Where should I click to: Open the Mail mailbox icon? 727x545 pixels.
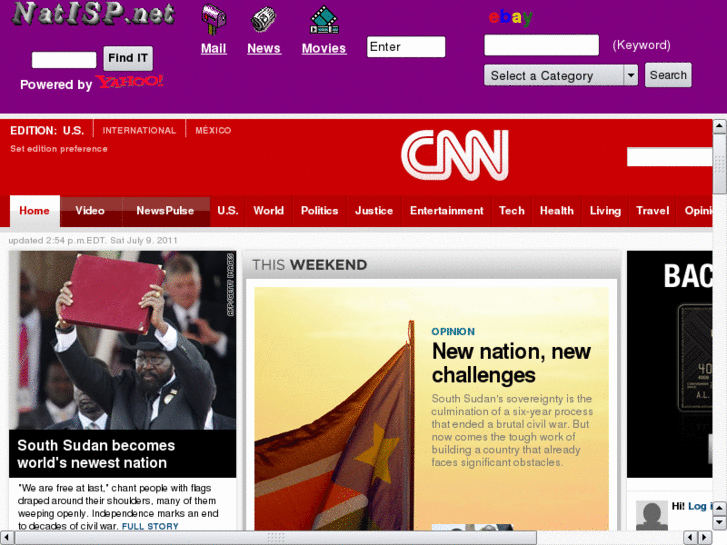[x=213, y=19]
